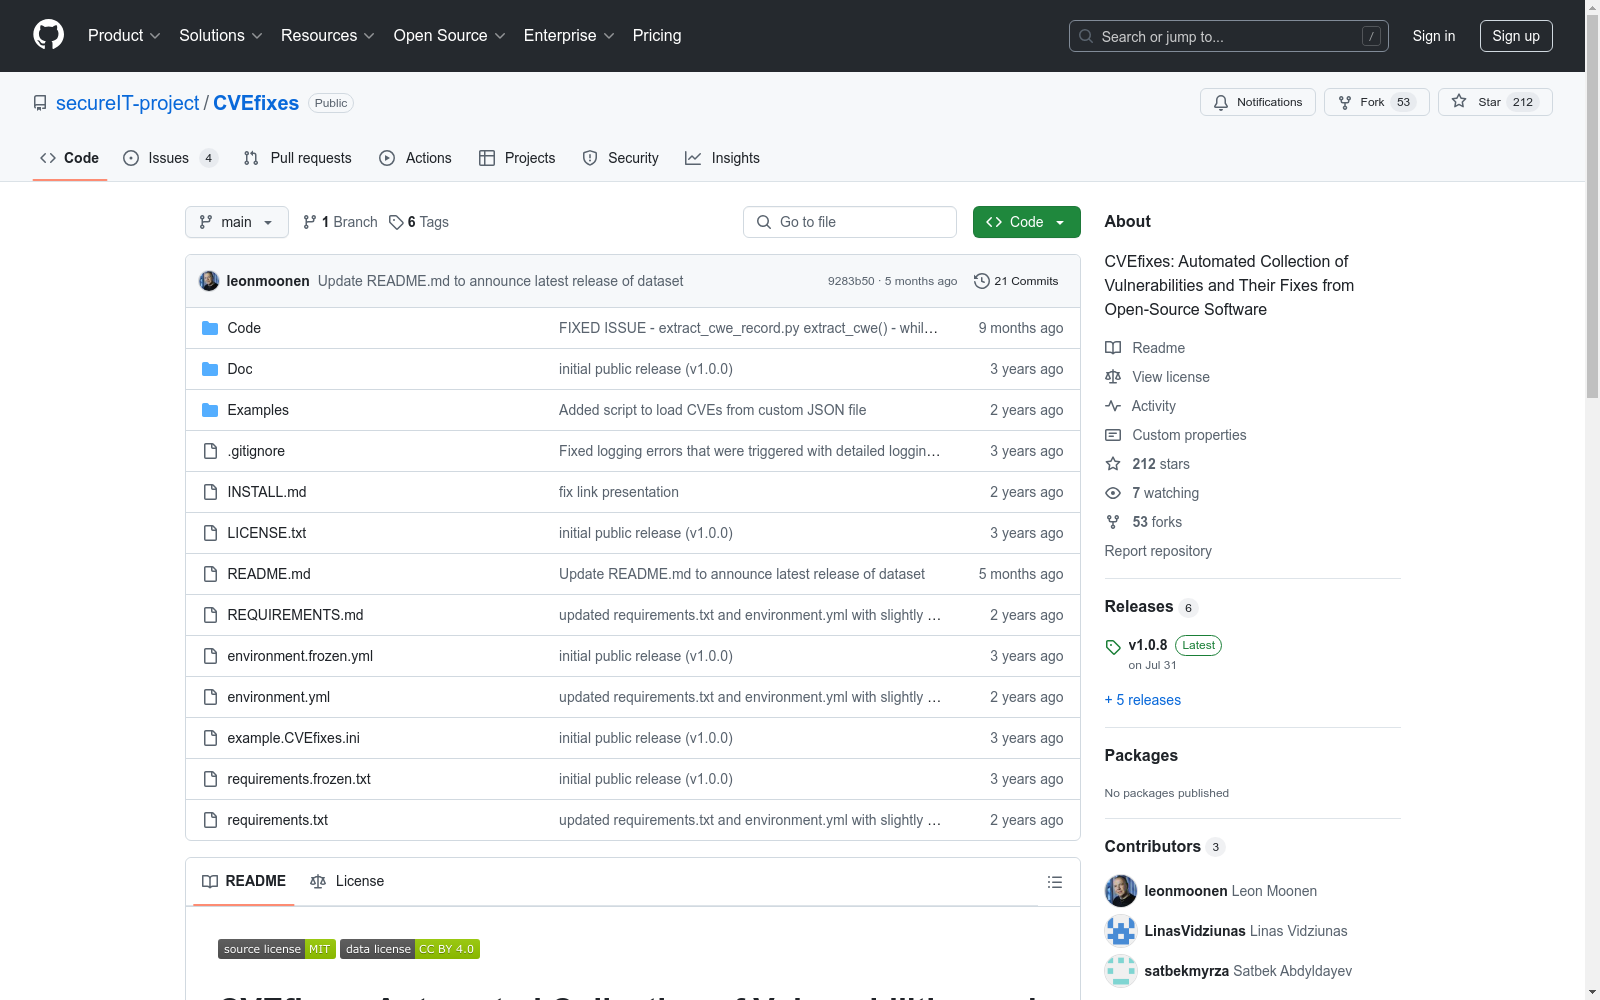The image size is (1600, 1000).
Task: Open leonmoonen contributor avatar
Action: (x=1120, y=891)
